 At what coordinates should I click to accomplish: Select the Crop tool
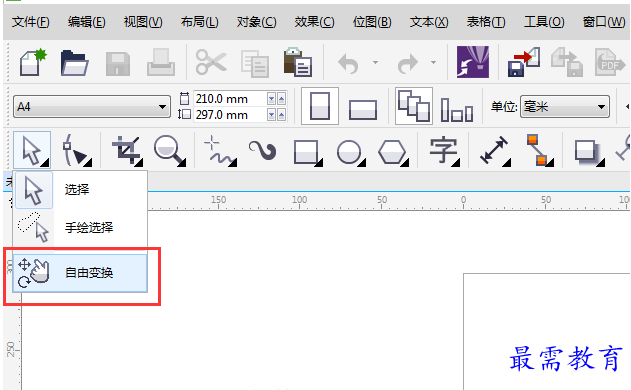coord(128,150)
